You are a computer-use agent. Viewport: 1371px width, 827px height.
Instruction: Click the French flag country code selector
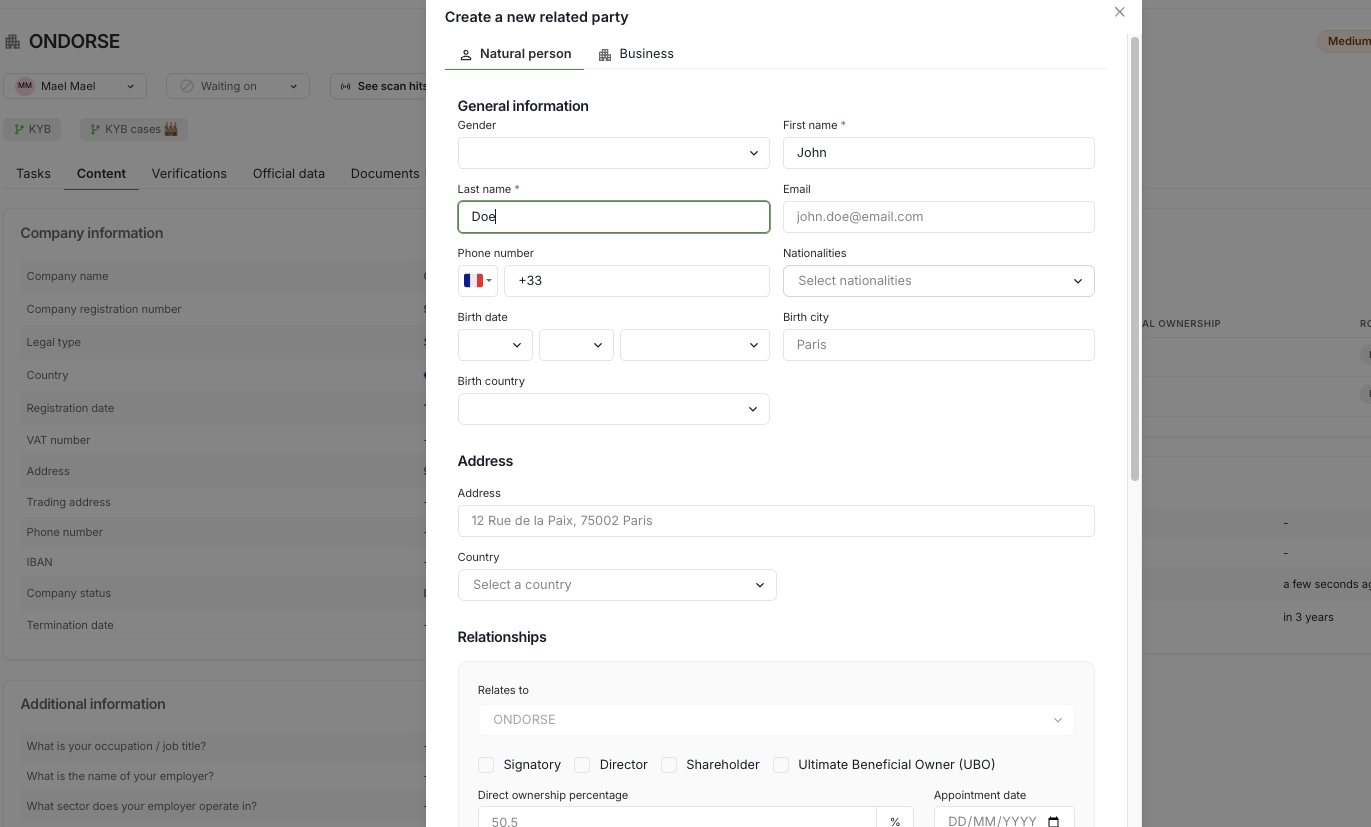point(477,281)
